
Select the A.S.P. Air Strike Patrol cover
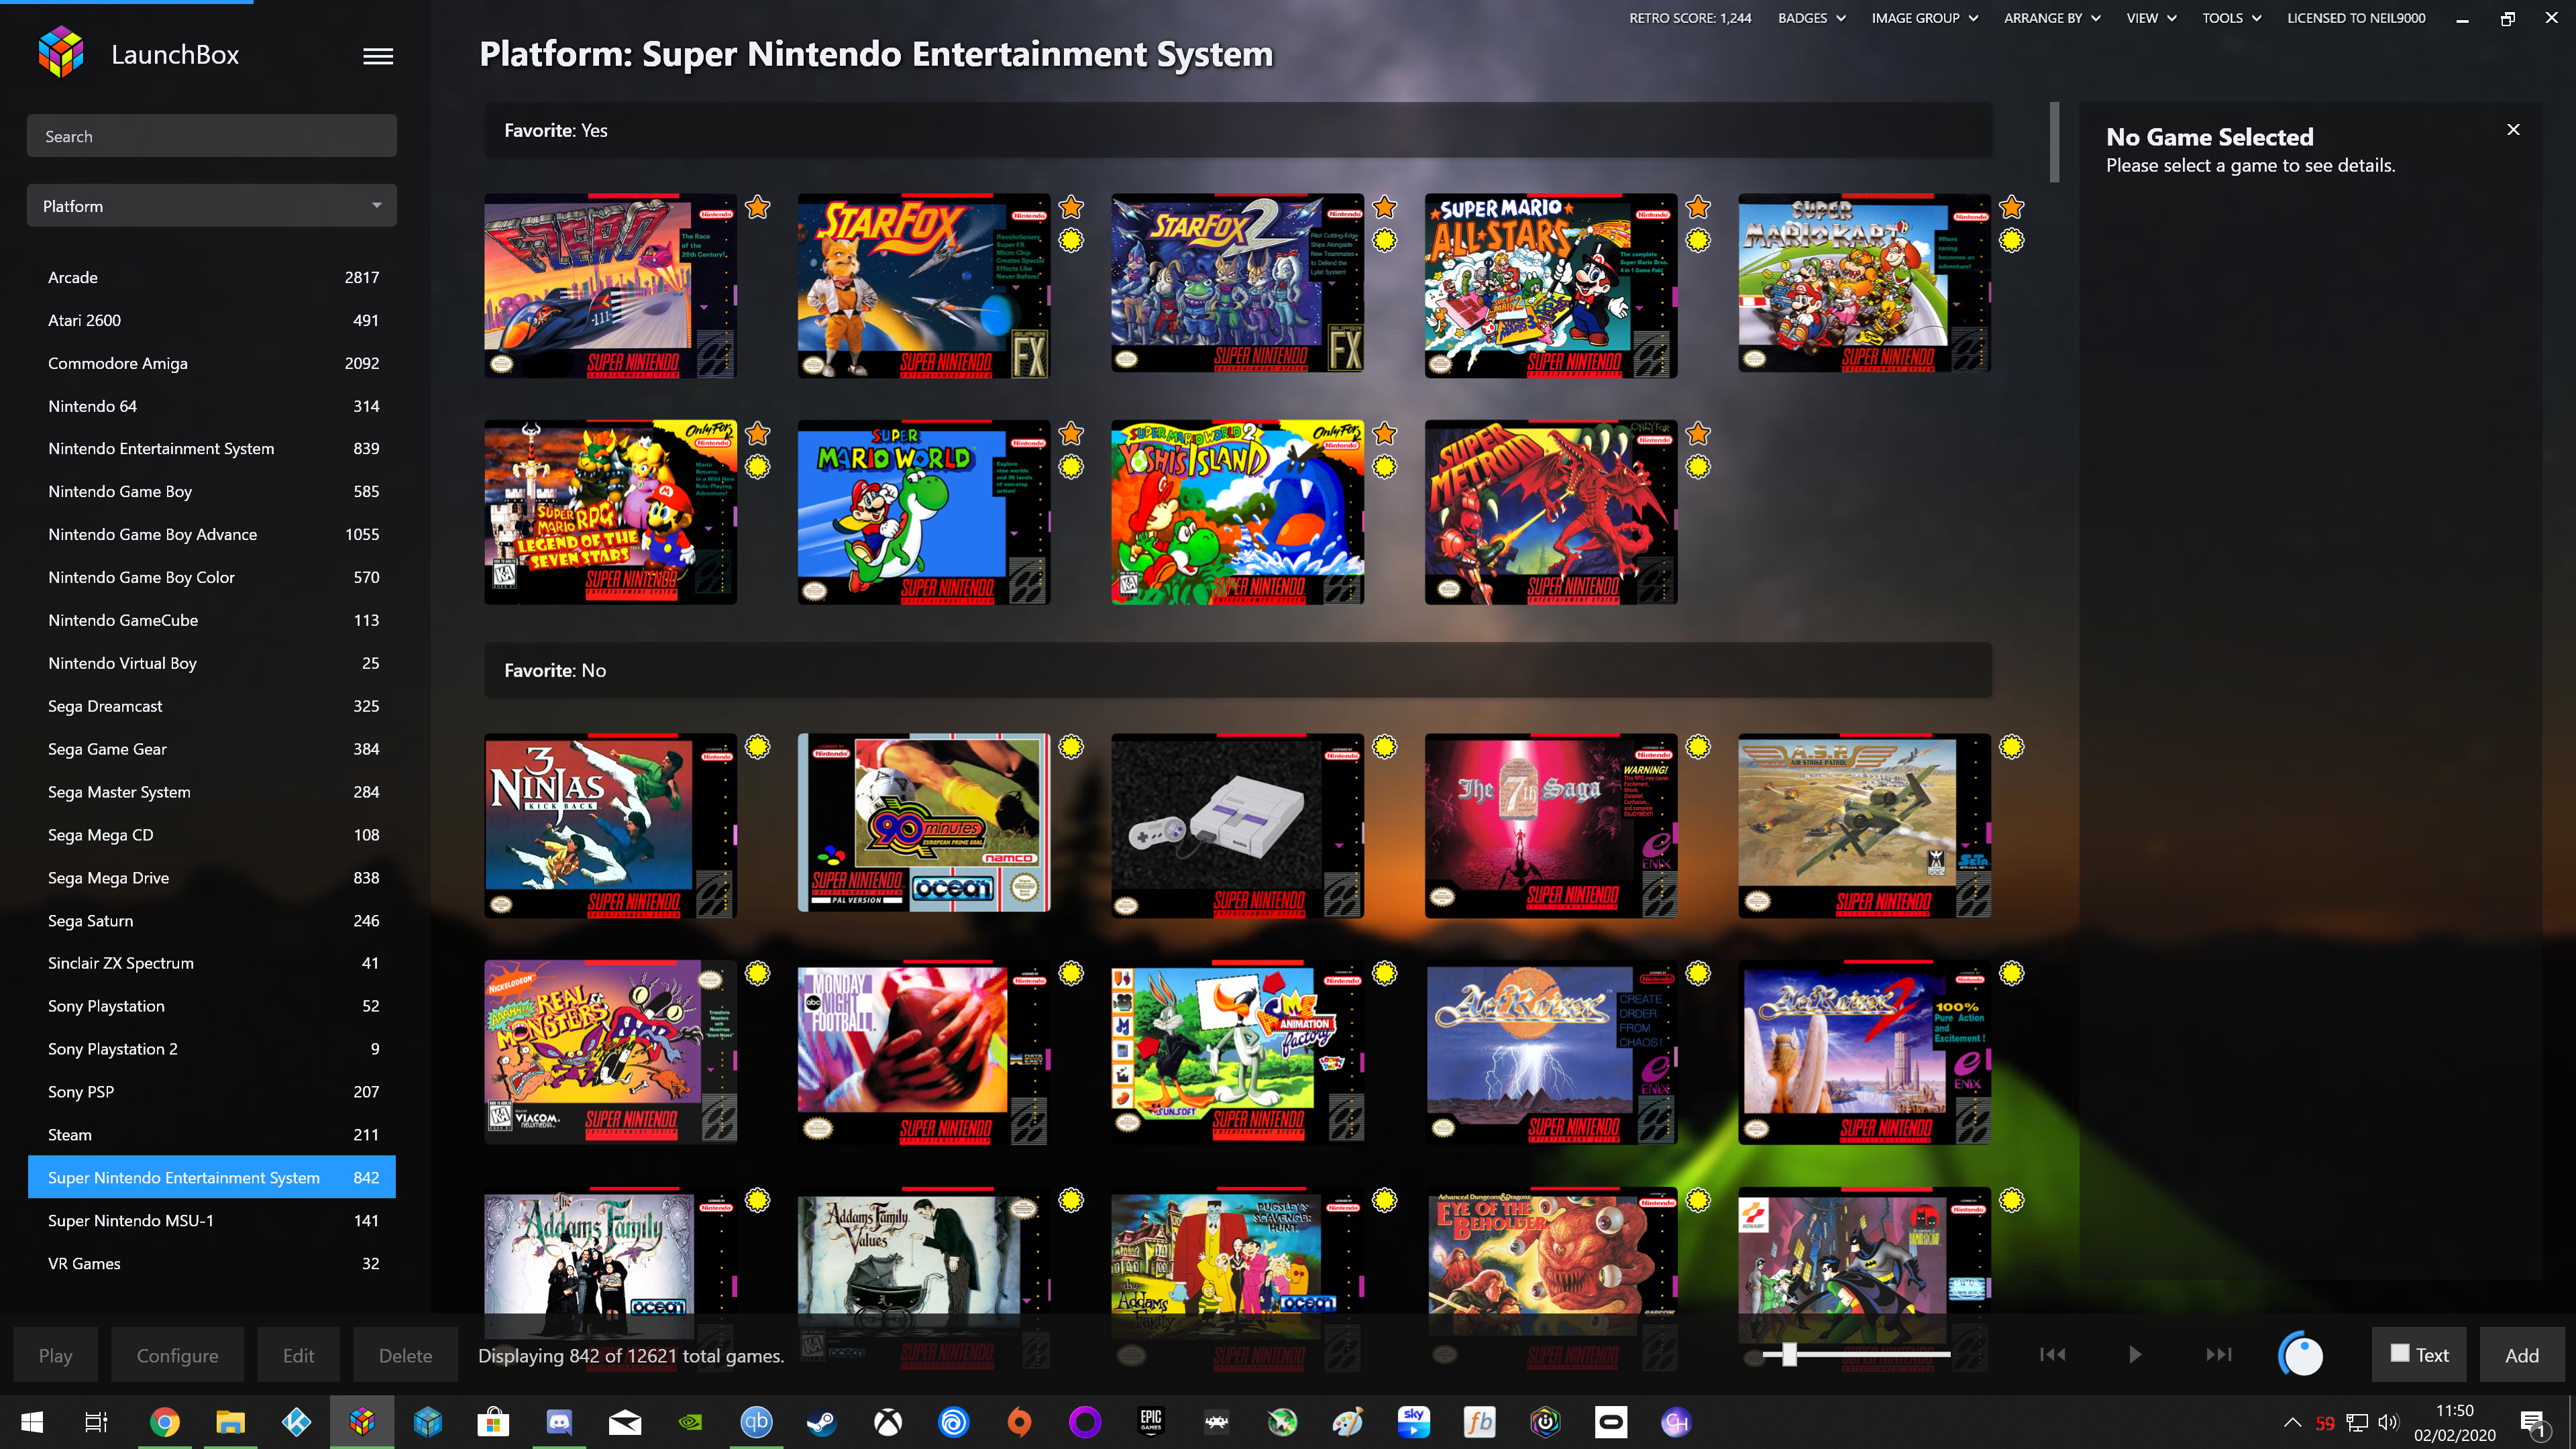click(x=1864, y=826)
